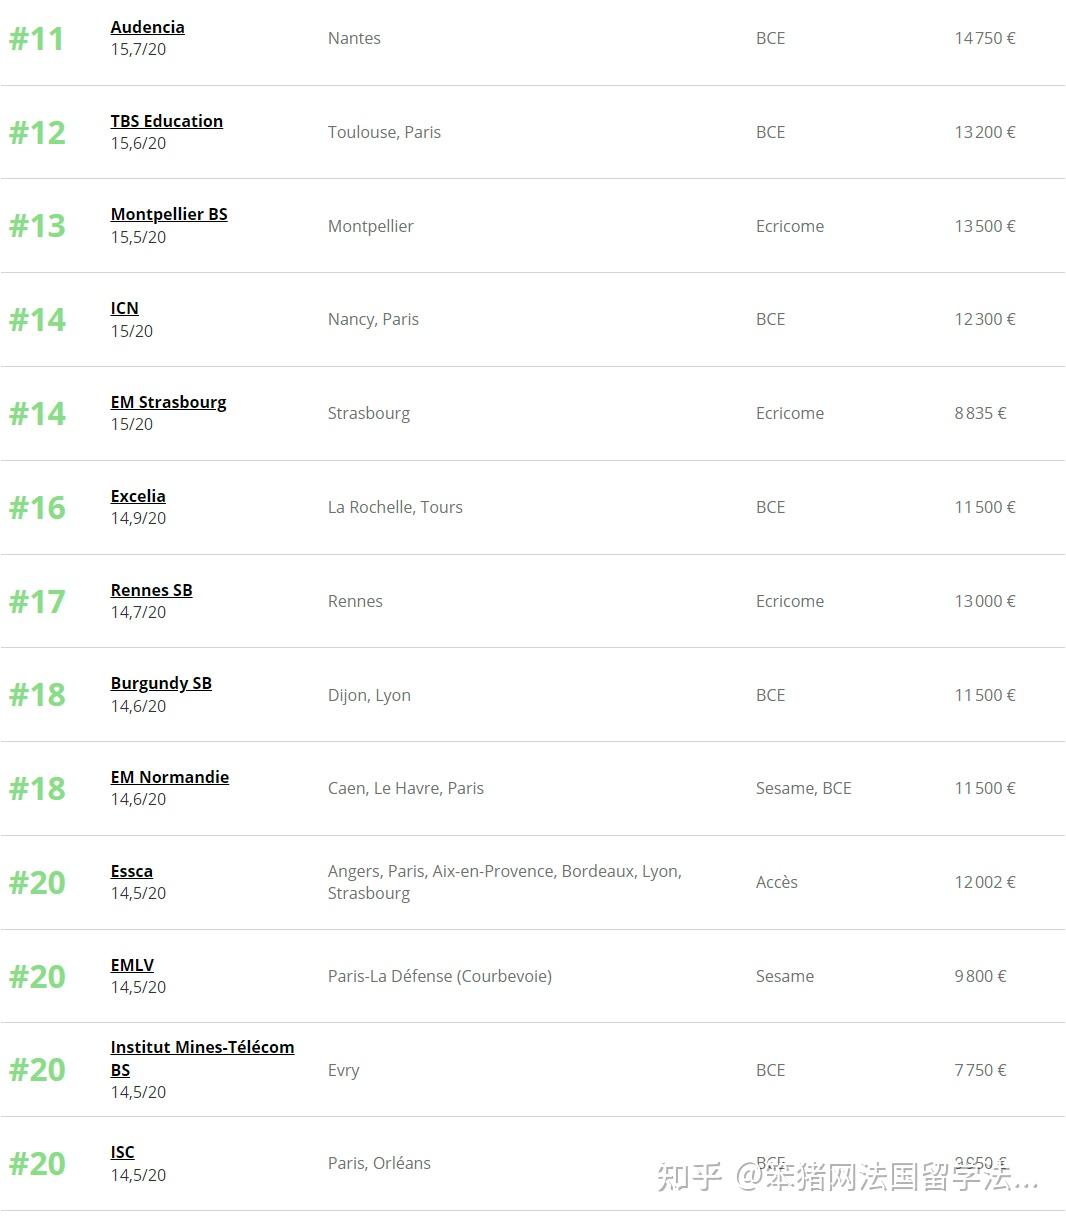Viewport: 1066px width, 1221px height.
Task: Click the #16 rank number
Action: click(x=37, y=508)
